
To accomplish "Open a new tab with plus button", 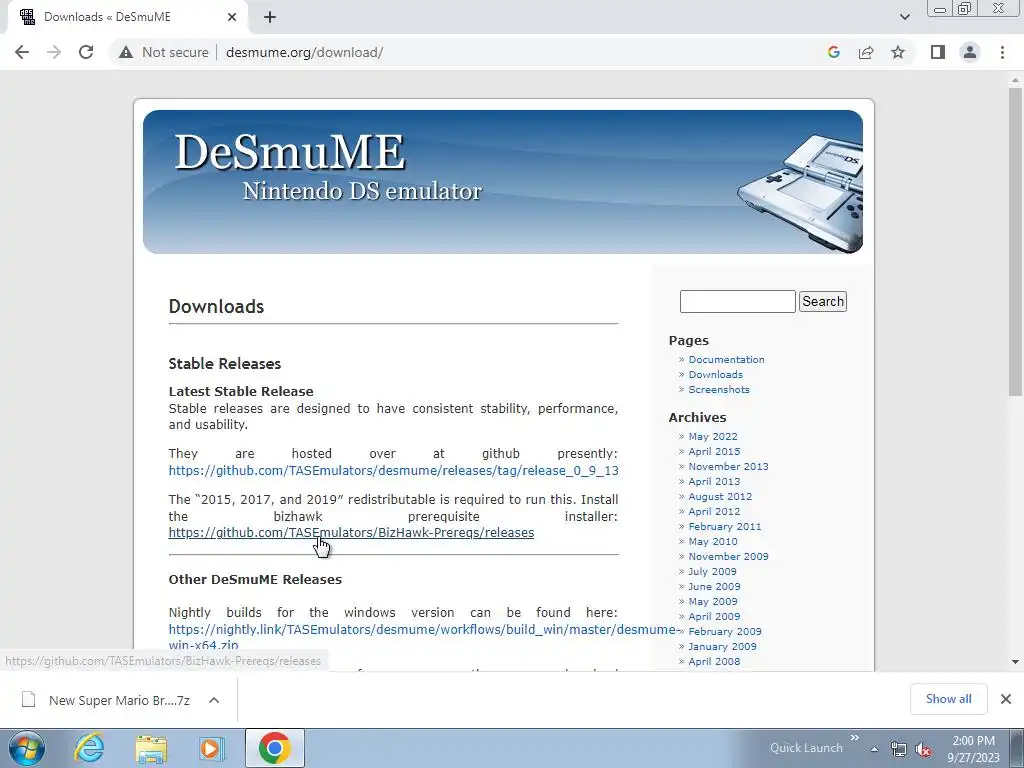I will coord(270,17).
